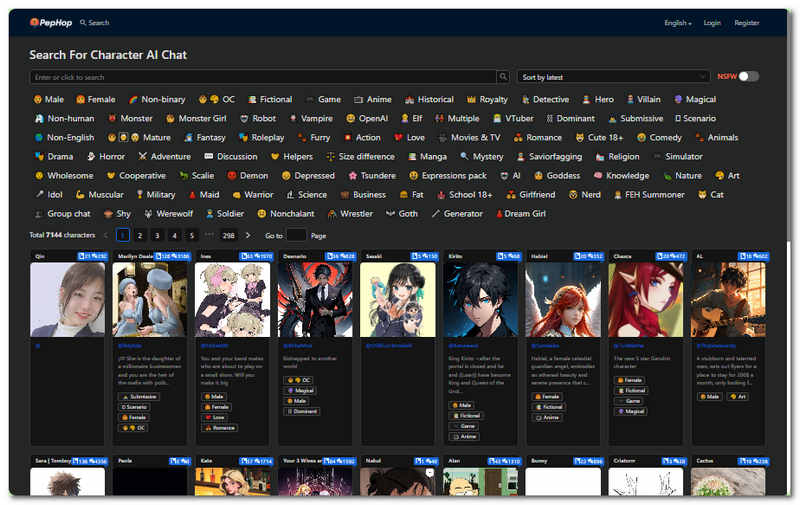Screen dimensions: 800x505
Task: Toggle the Female tag filter
Action: [96, 99]
